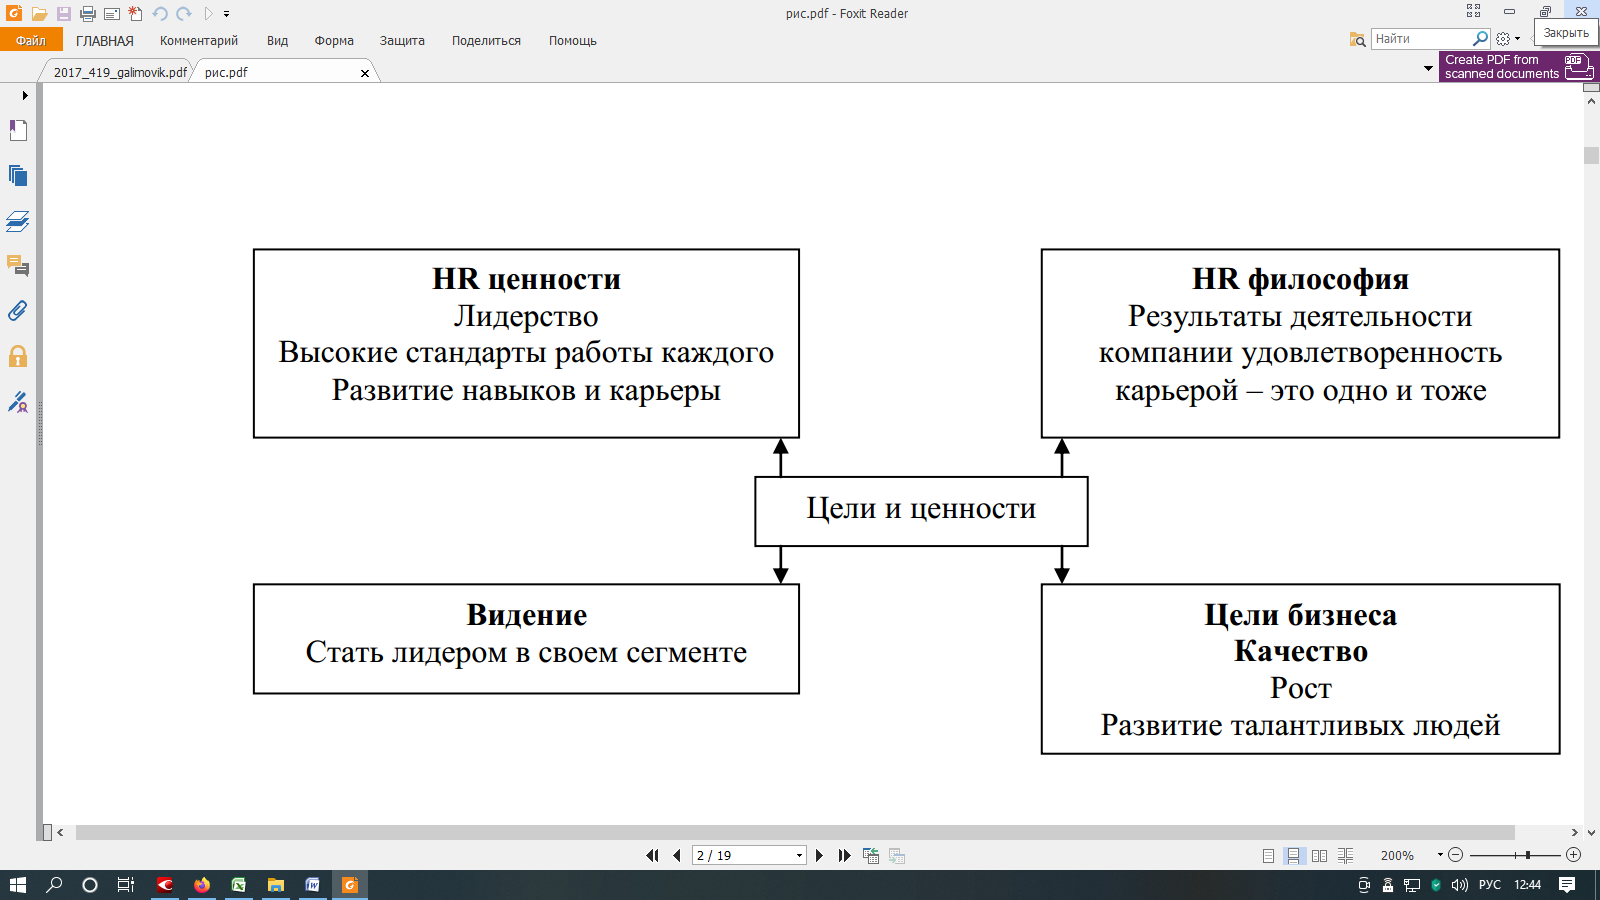Viewport: 1600px width, 900px height.
Task: Click the РУС language indicator
Action: point(1490,885)
